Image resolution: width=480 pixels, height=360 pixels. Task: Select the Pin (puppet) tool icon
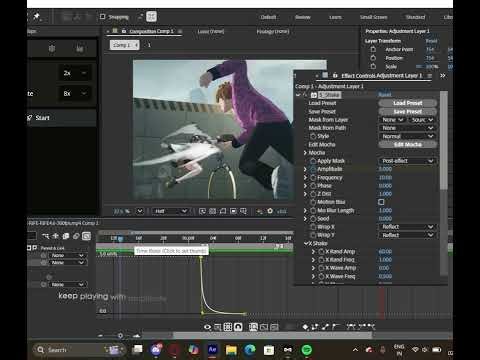point(37,16)
